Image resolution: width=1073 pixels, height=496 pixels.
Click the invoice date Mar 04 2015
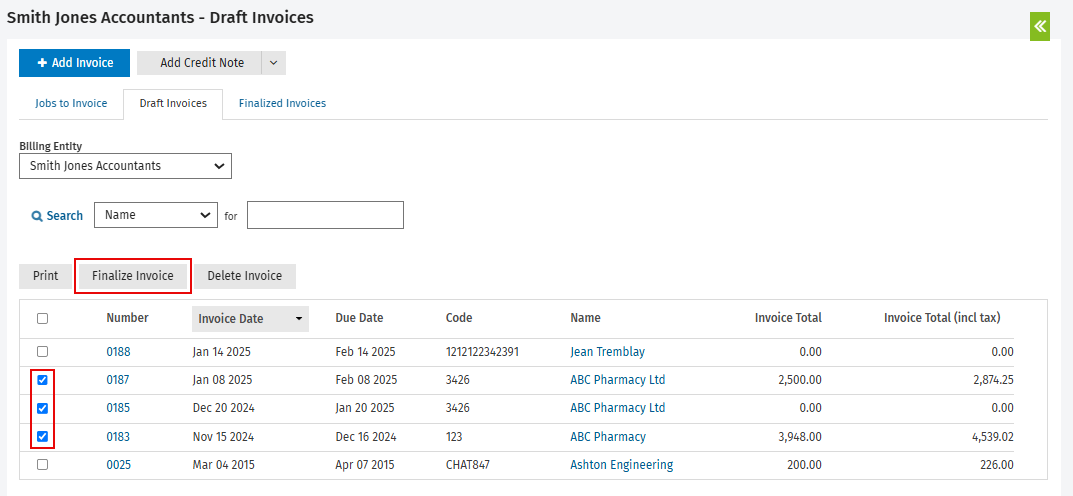click(223, 465)
